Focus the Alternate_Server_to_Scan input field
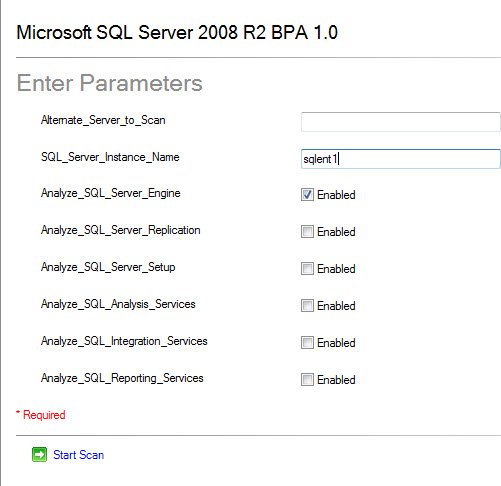 click(401, 122)
